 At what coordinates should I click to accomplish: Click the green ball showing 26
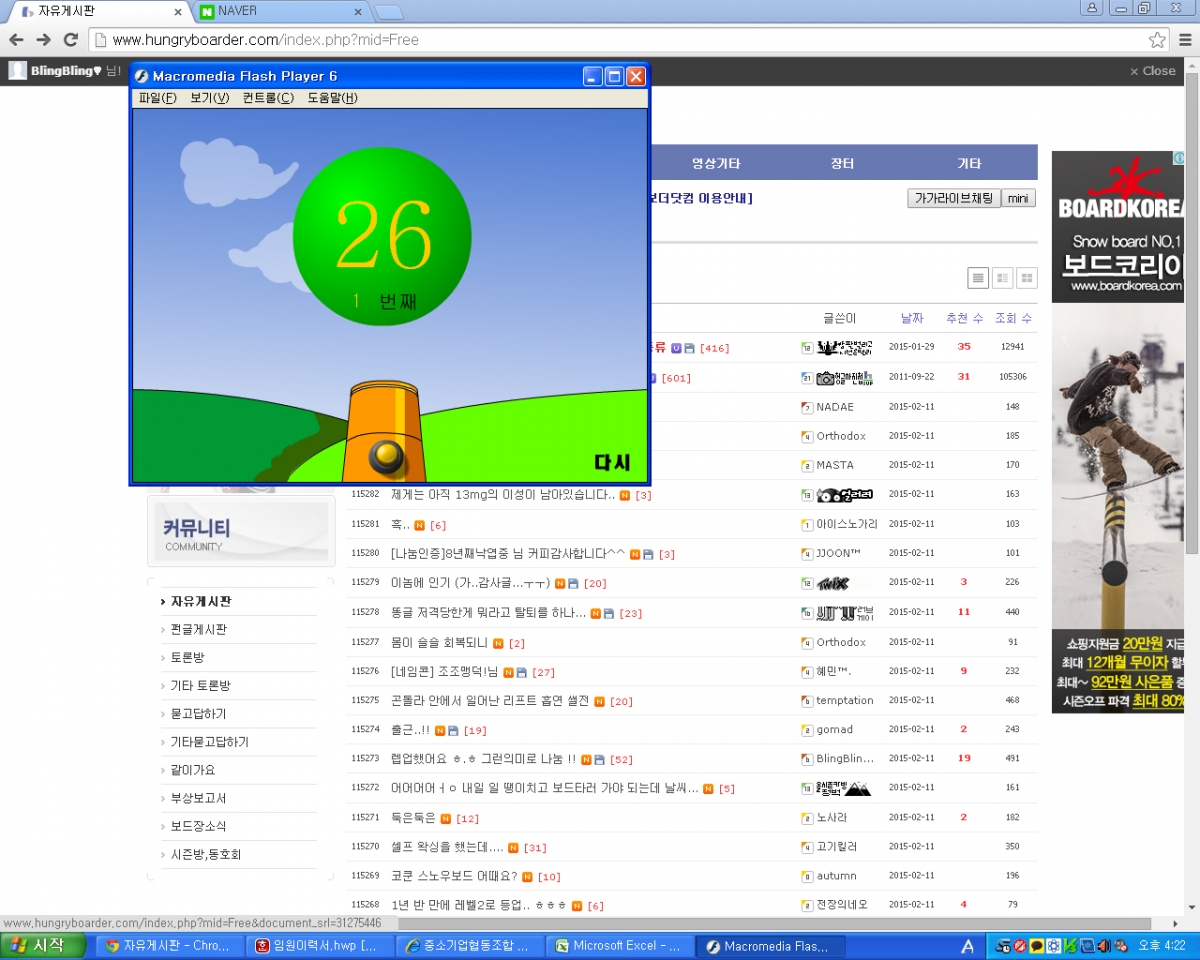pyautogui.click(x=382, y=236)
